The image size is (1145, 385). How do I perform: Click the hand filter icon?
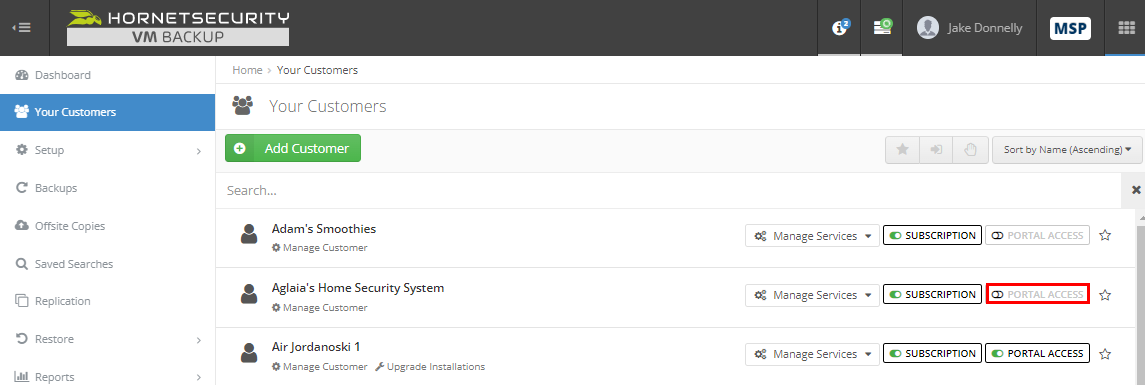tap(970, 149)
